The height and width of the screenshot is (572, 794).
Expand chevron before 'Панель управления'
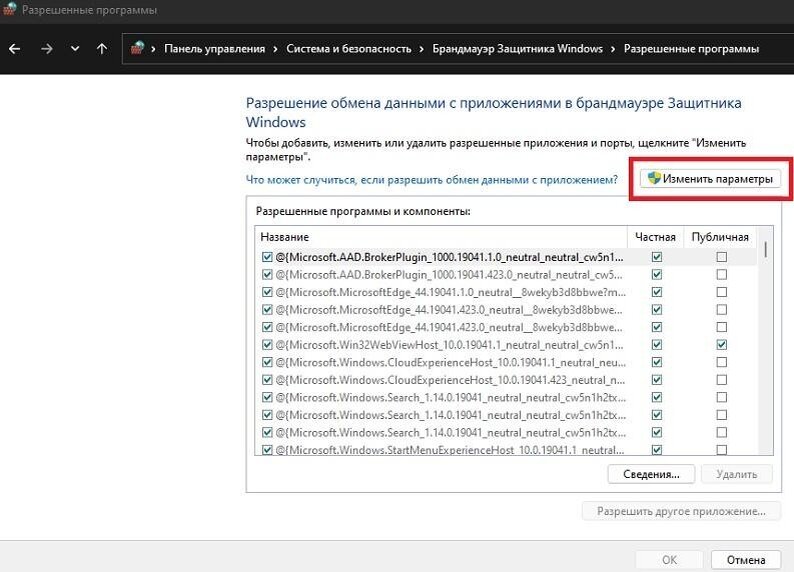(x=153, y=49)
